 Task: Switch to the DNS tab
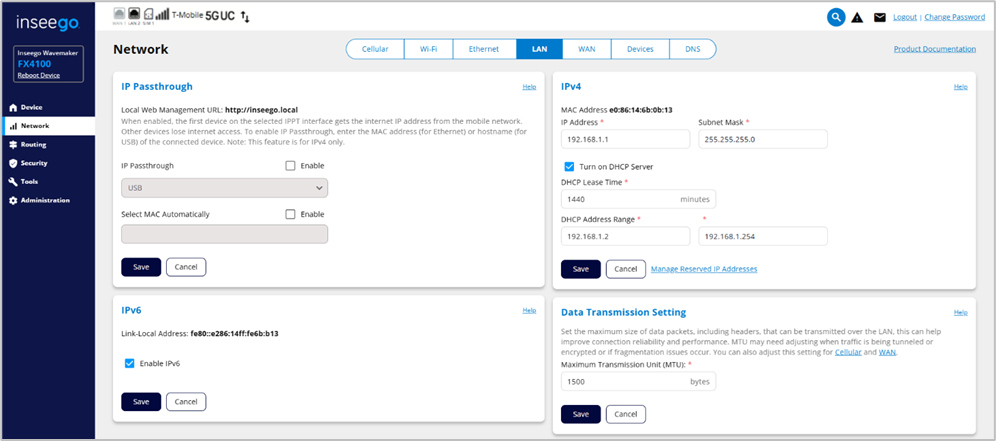[692, 49]
